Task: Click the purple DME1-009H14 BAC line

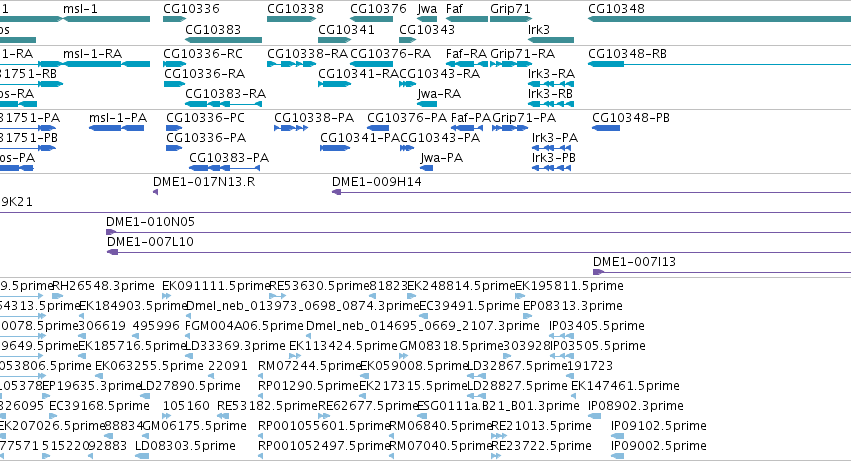Action: pos(592,192)
